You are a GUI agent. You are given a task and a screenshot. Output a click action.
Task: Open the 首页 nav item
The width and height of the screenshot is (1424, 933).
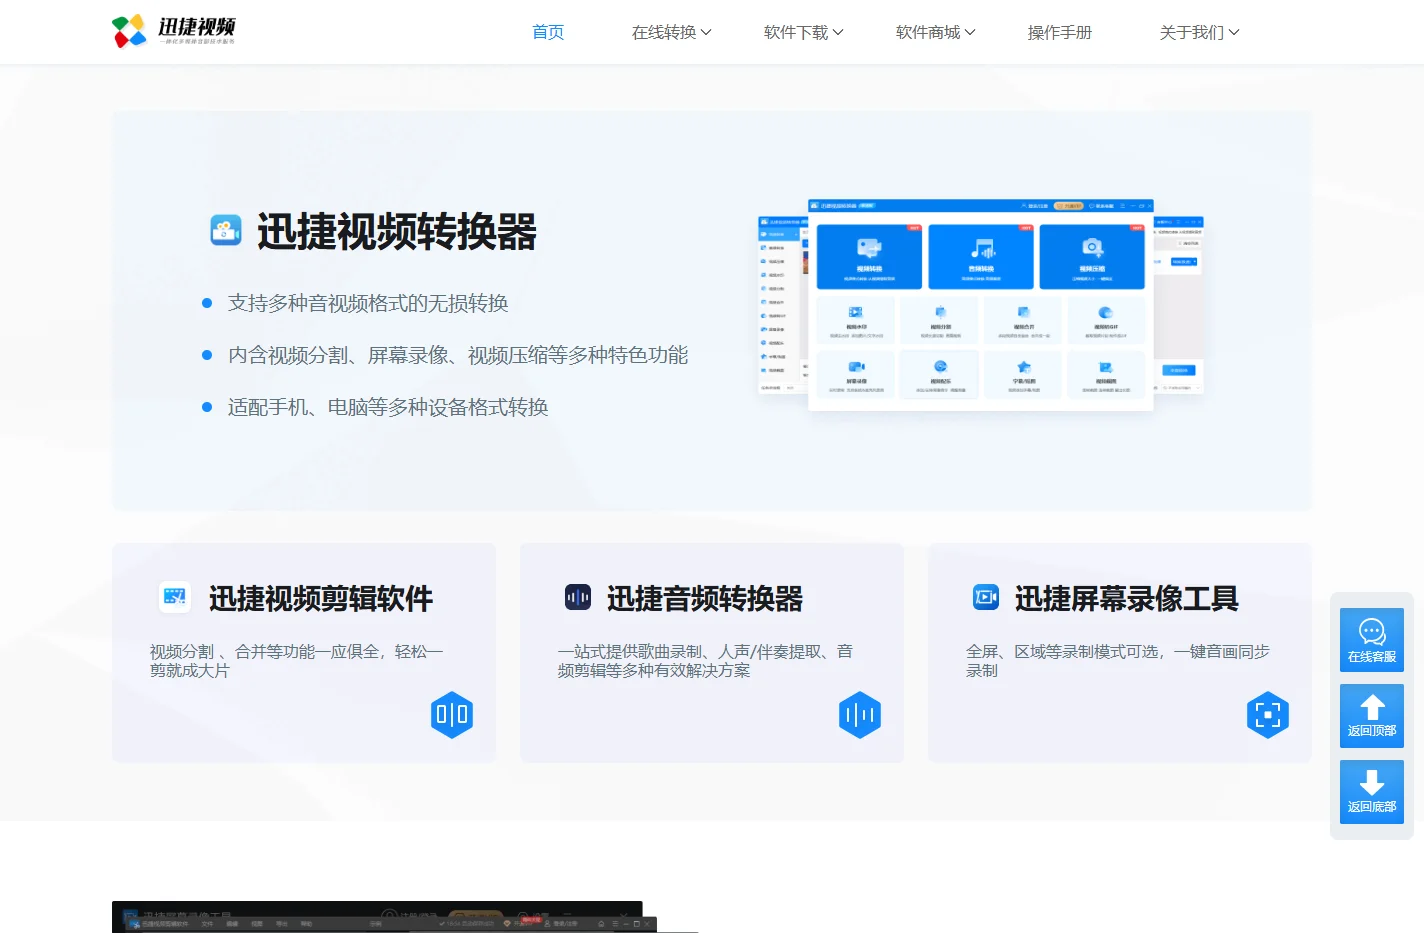coord(548,32)
